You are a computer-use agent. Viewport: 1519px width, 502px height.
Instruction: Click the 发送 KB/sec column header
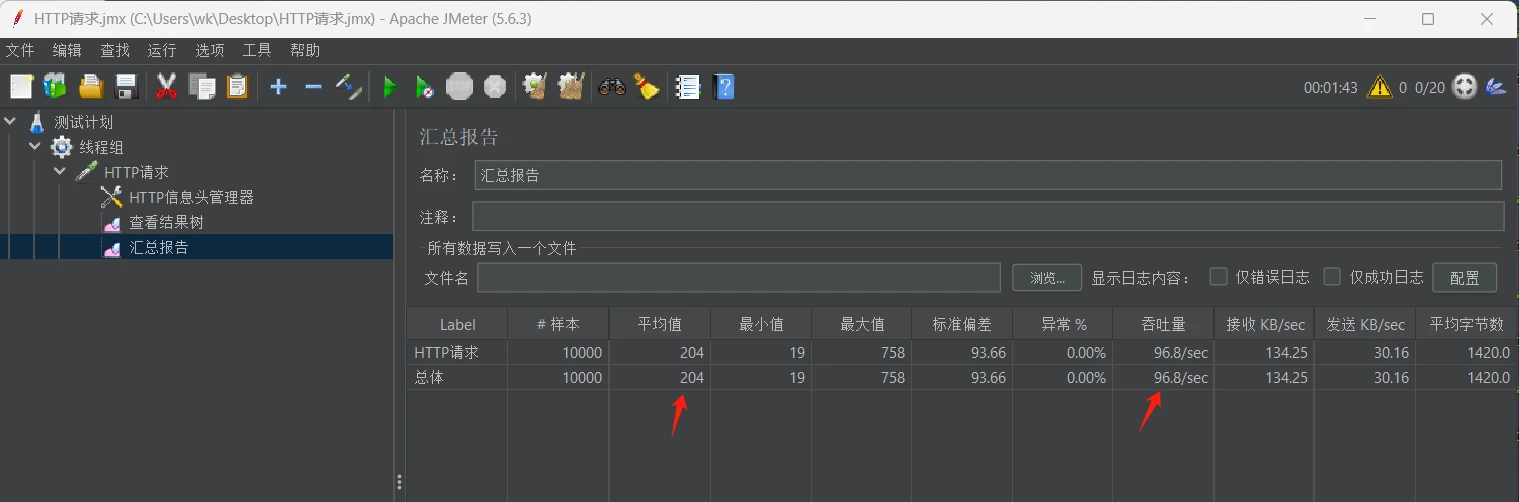tap(1365, 324)
